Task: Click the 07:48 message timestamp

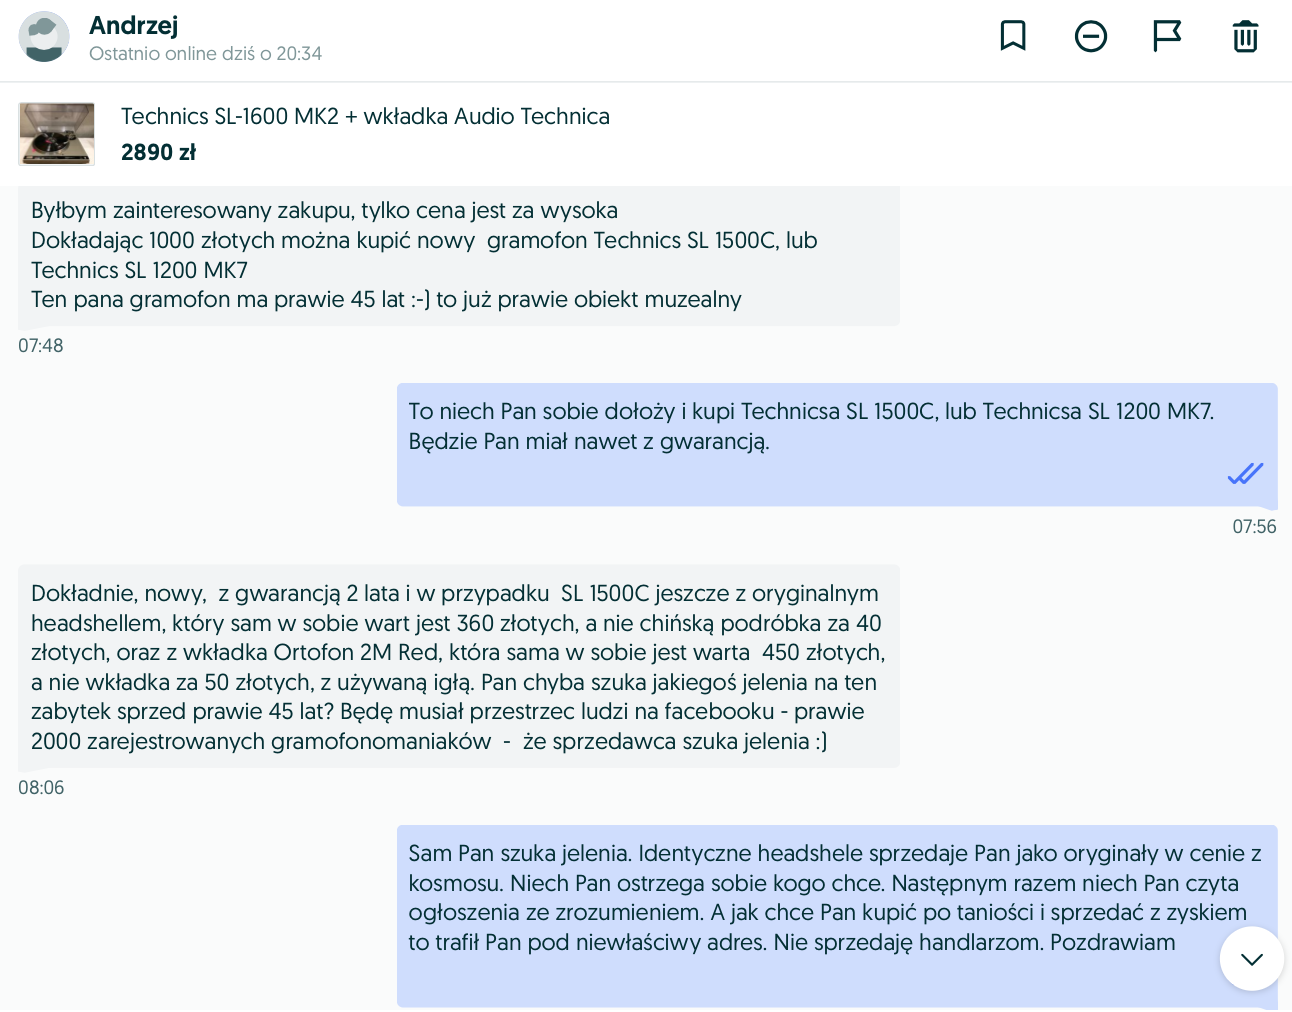Action: pos(41,346)
